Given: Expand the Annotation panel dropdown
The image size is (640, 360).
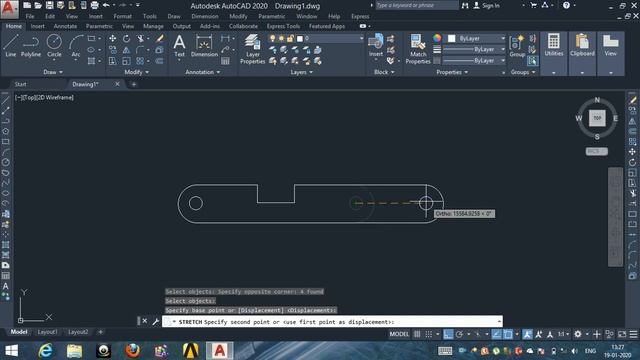Looking at the screenshot, I should tap(203, 72).
